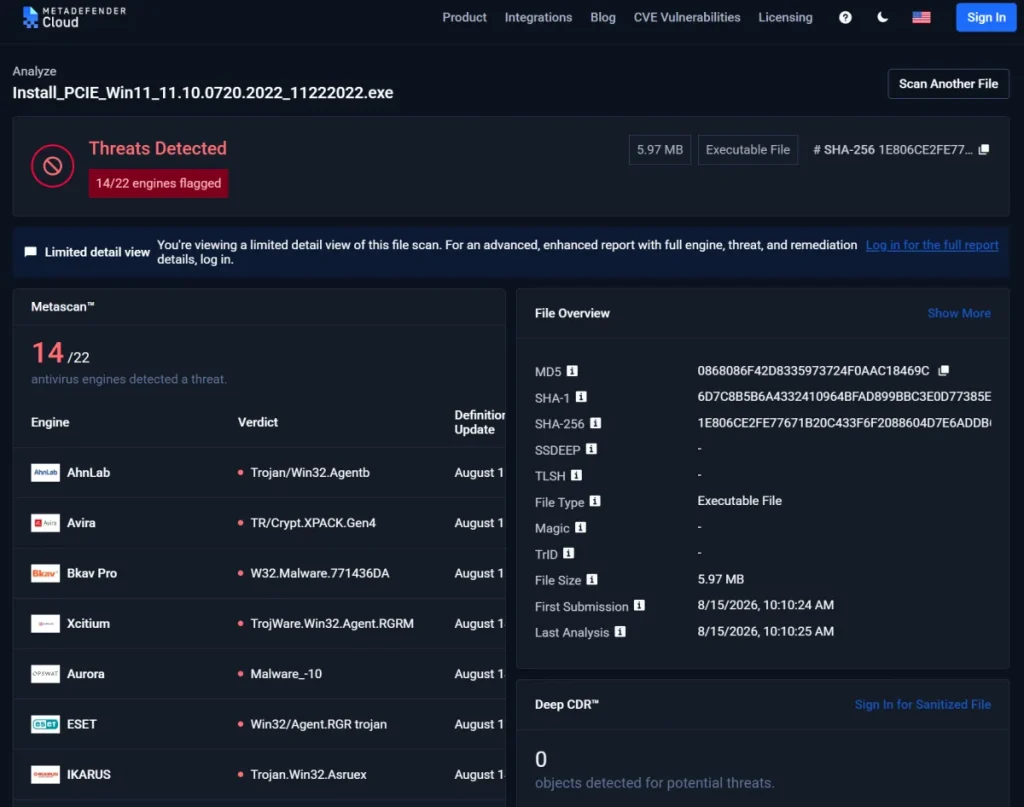The height and width of the screenshot is (807, 1024).
Task: Sort by the Engine column header
Action: [x=50, y=422]
